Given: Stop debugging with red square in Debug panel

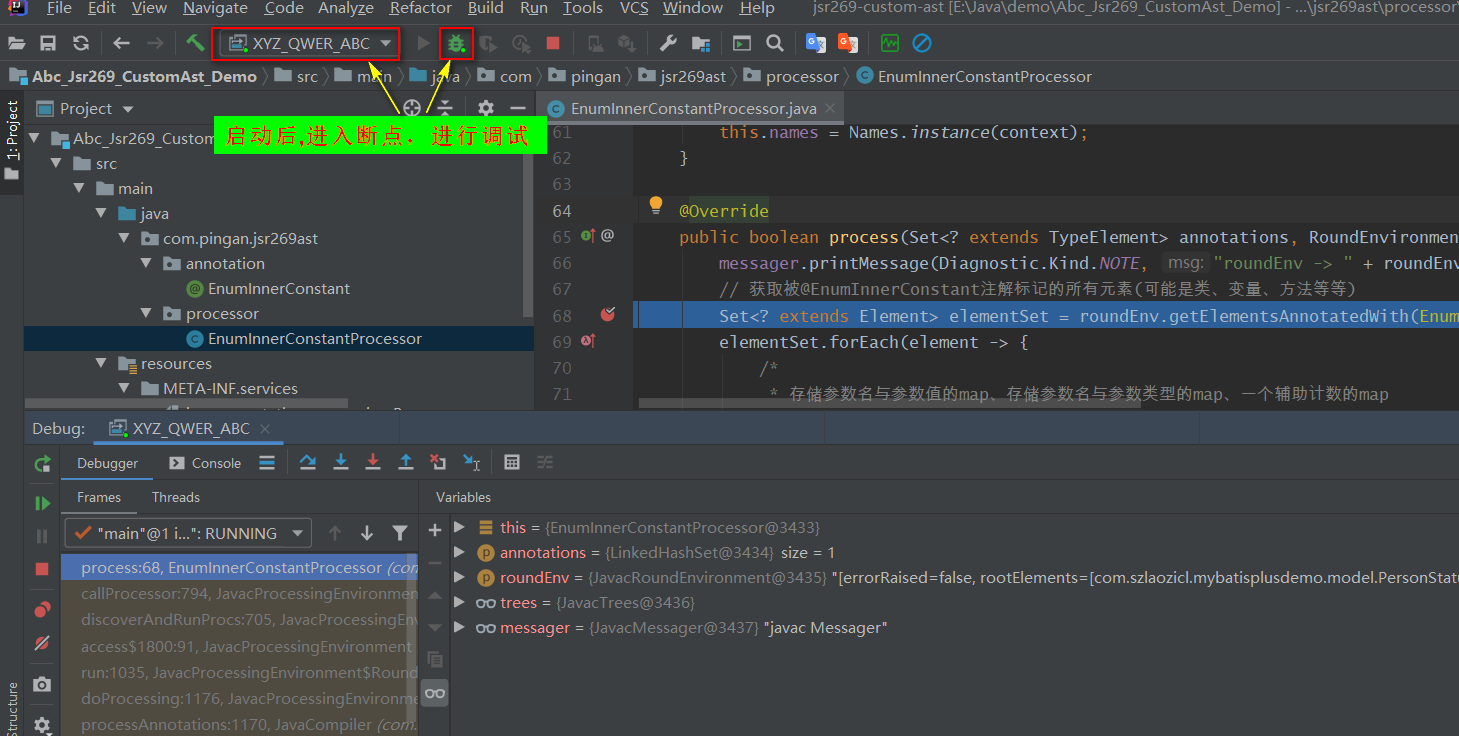Looking at the screenshot, I should 42,569.
